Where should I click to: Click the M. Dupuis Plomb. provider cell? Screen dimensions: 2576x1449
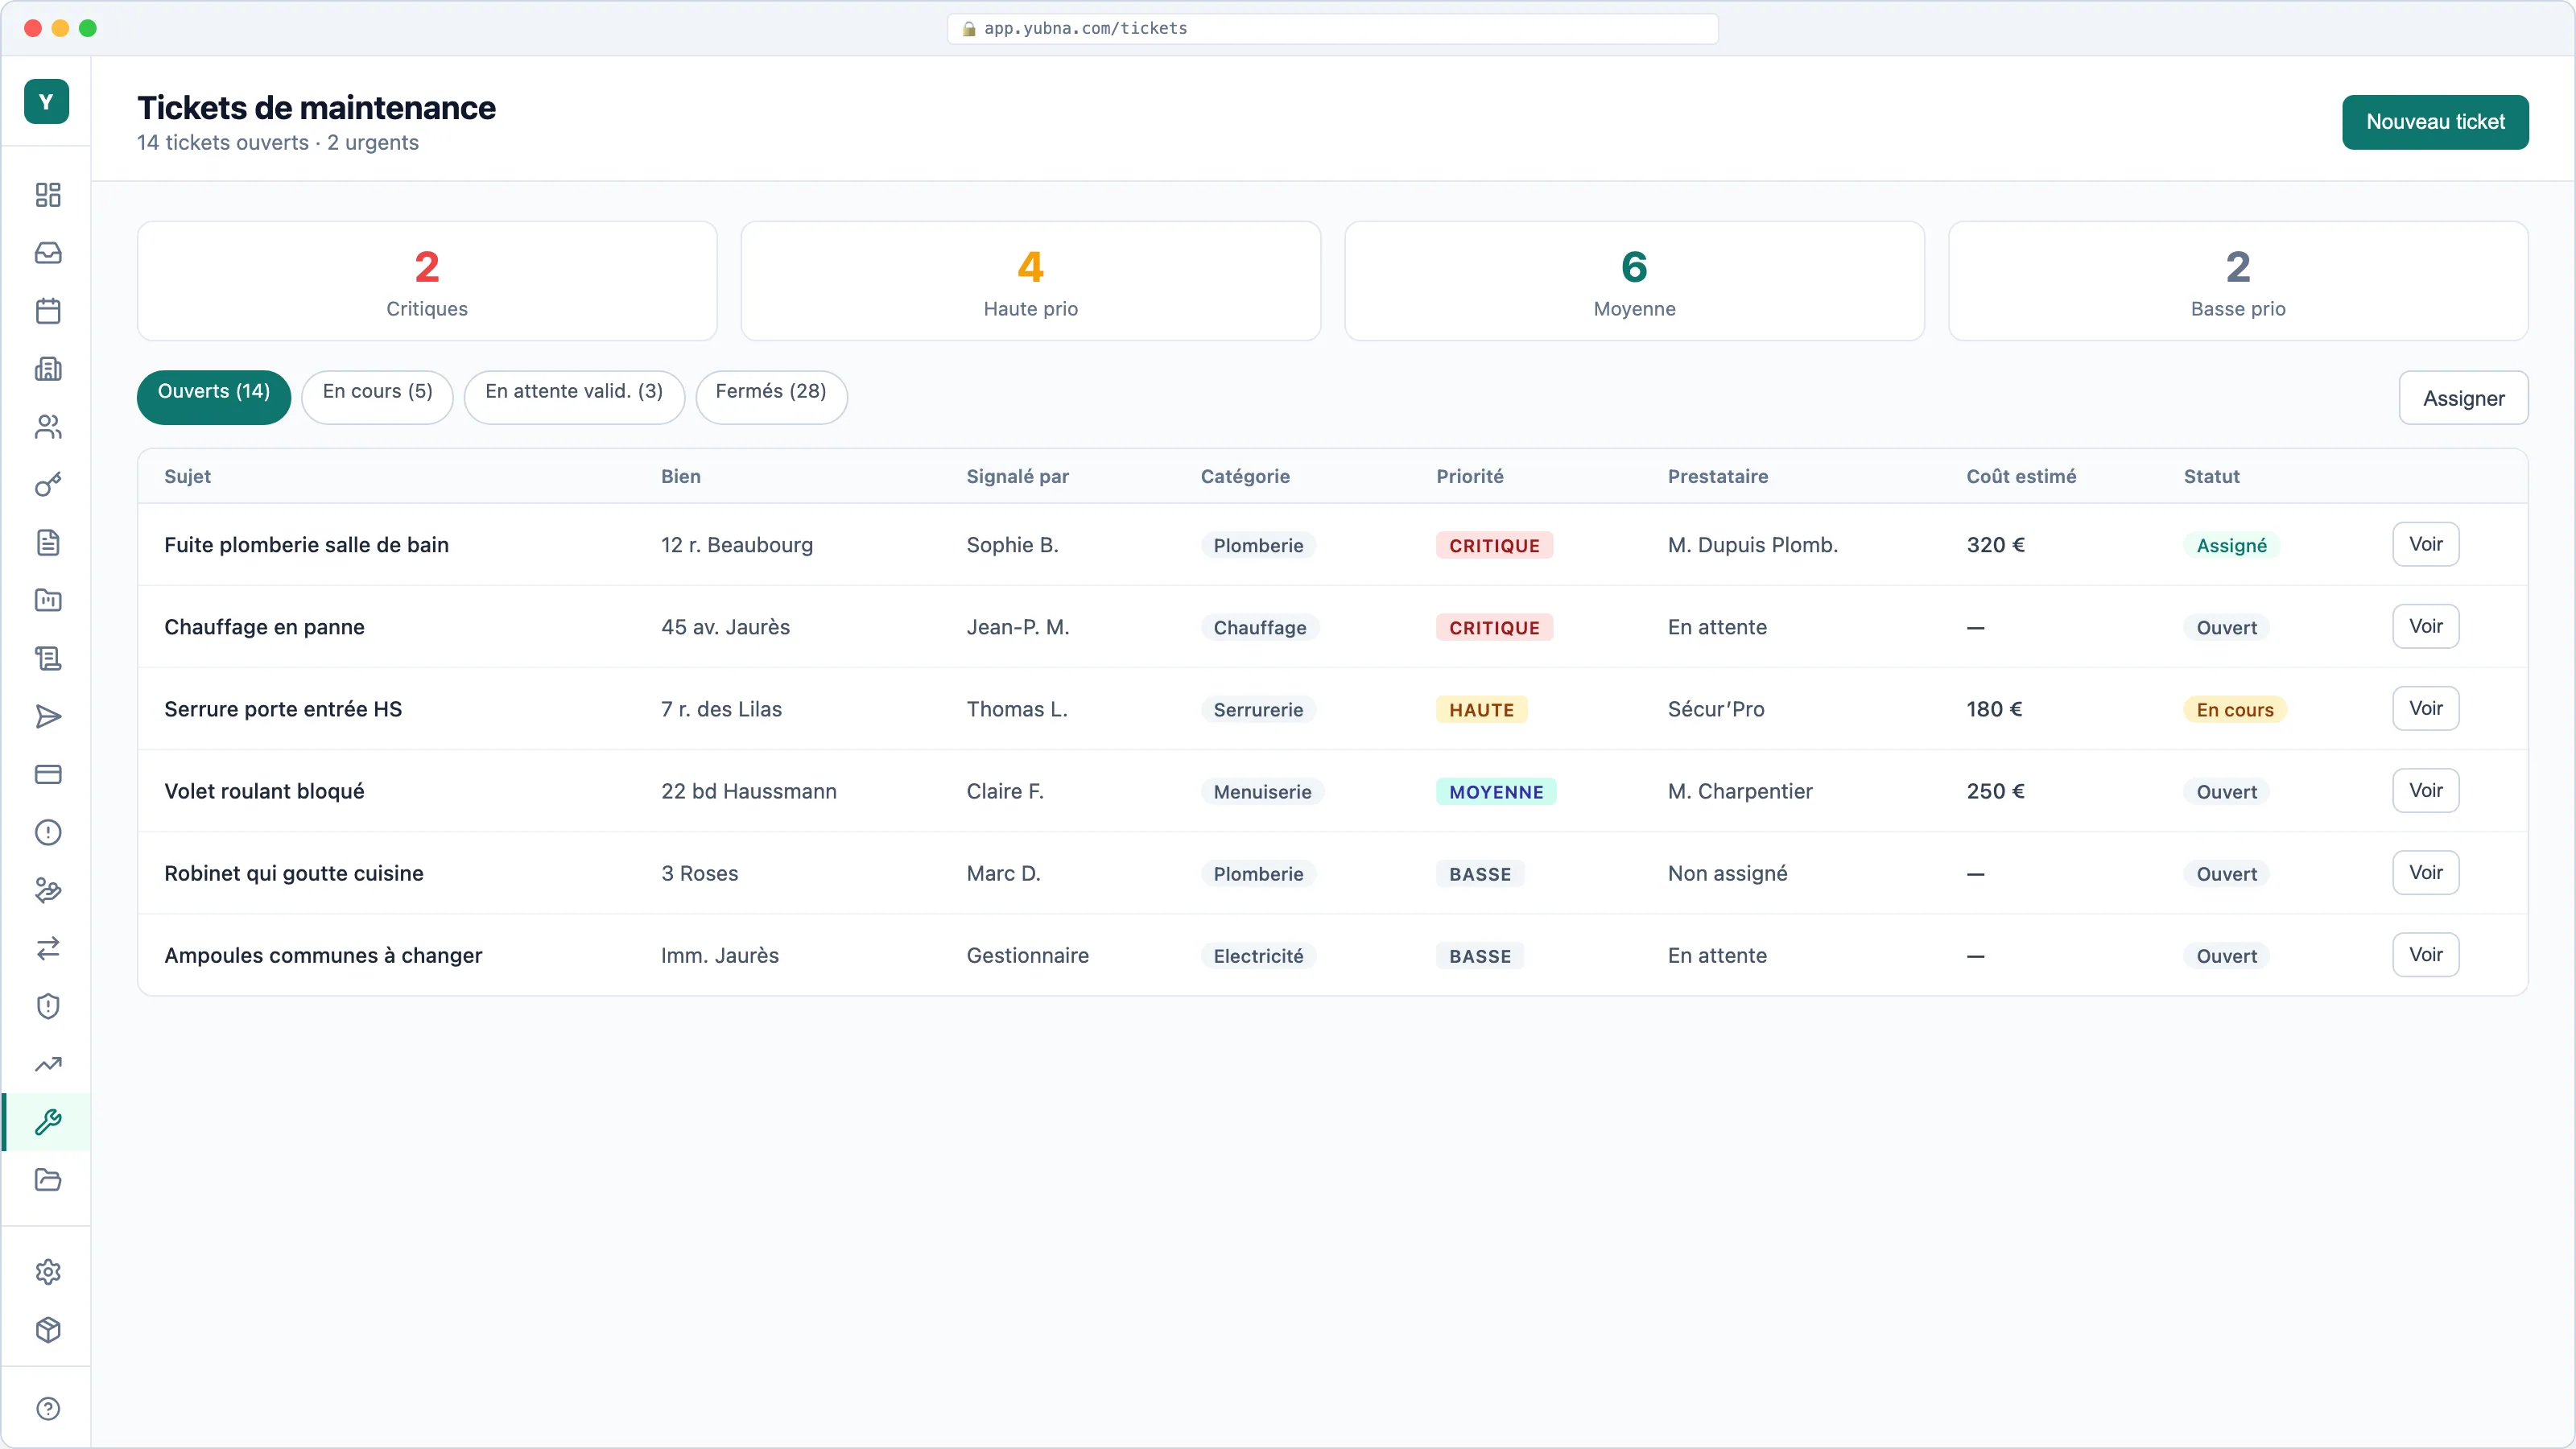1752,545
